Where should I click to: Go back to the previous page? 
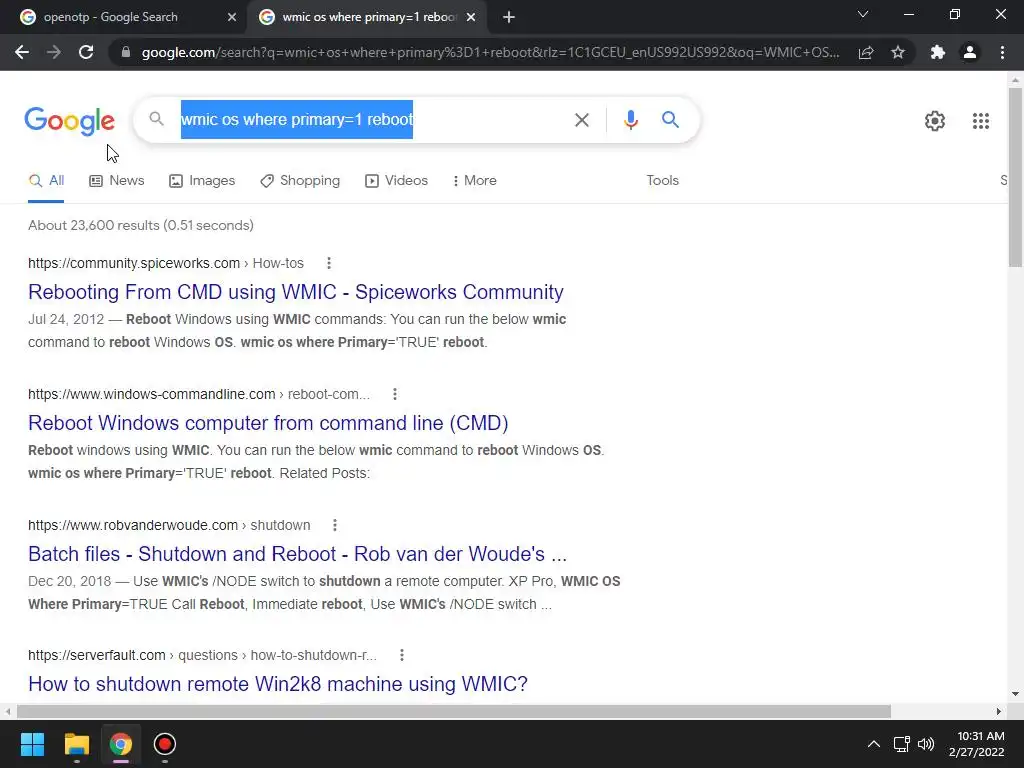point(22,52)
